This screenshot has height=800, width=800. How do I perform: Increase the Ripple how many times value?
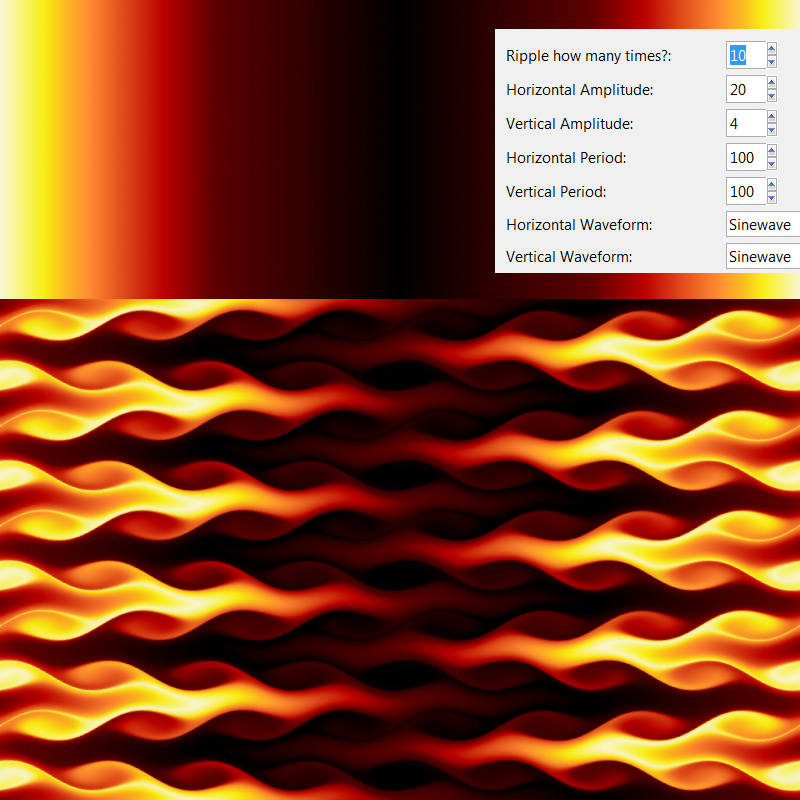point(771,49)
